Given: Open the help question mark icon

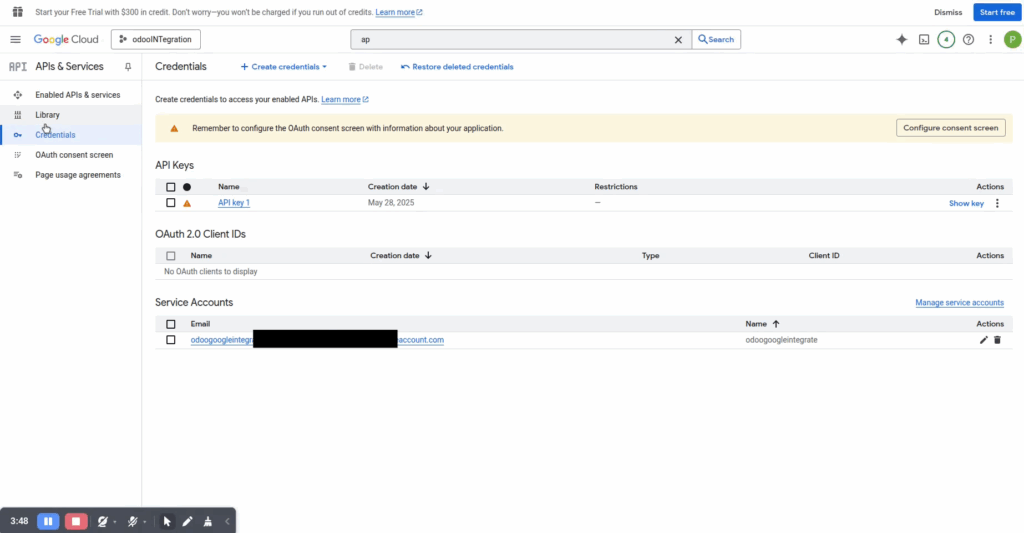Looking at the screenshot, I should click(x=968, y=39).
